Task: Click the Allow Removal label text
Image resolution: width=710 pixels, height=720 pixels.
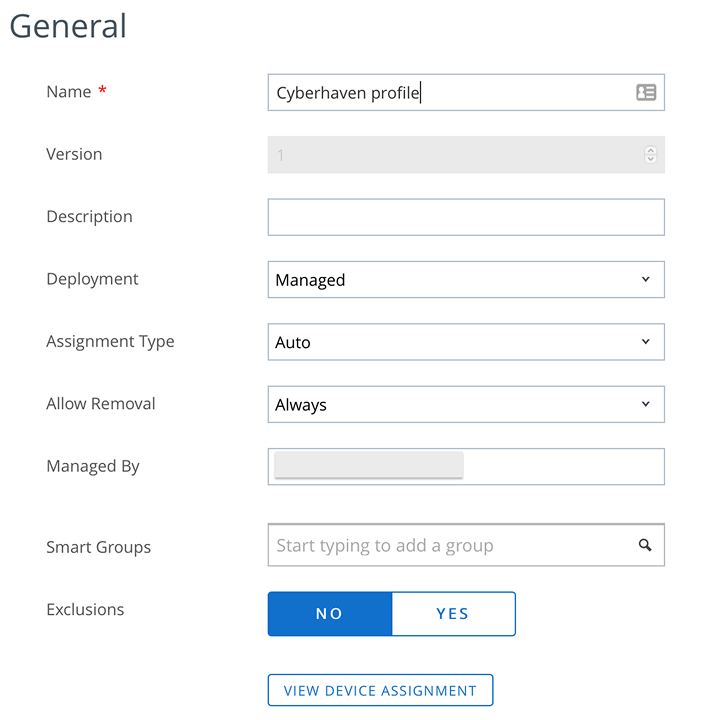Action: (x=101, y=404)
